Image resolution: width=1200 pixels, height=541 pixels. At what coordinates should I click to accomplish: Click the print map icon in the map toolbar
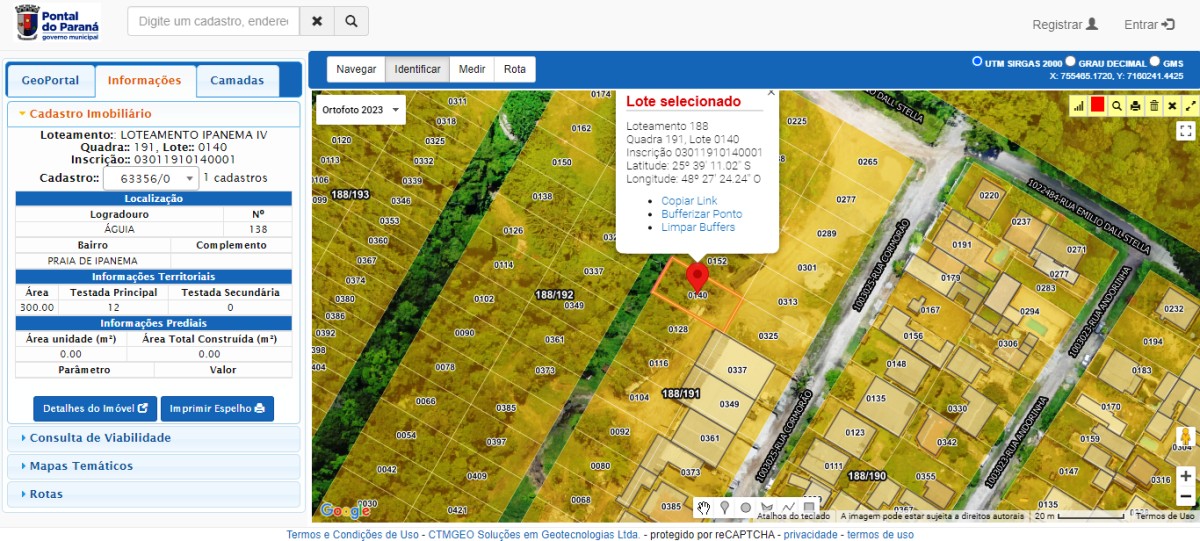(x=1135, y=105)
